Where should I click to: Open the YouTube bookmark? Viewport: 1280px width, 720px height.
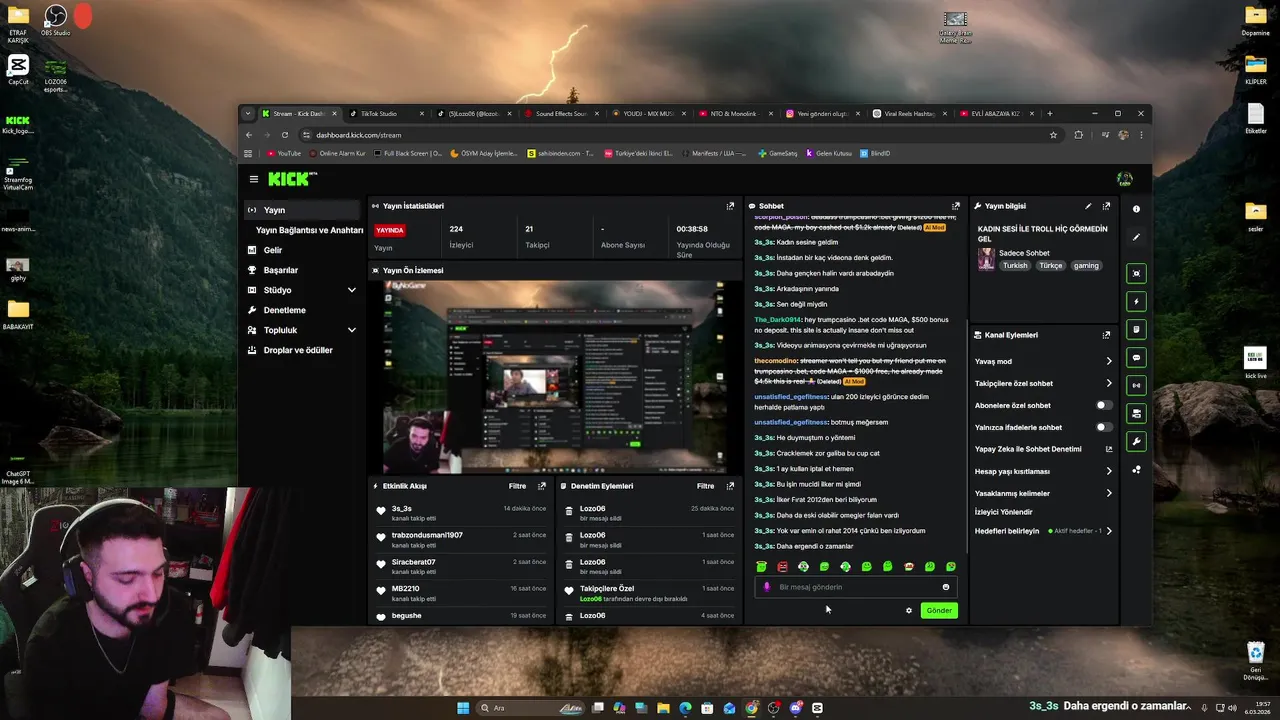[284, 153]
